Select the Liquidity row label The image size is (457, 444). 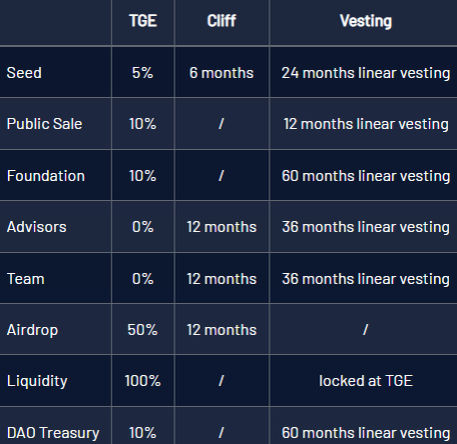coord(37,381)
